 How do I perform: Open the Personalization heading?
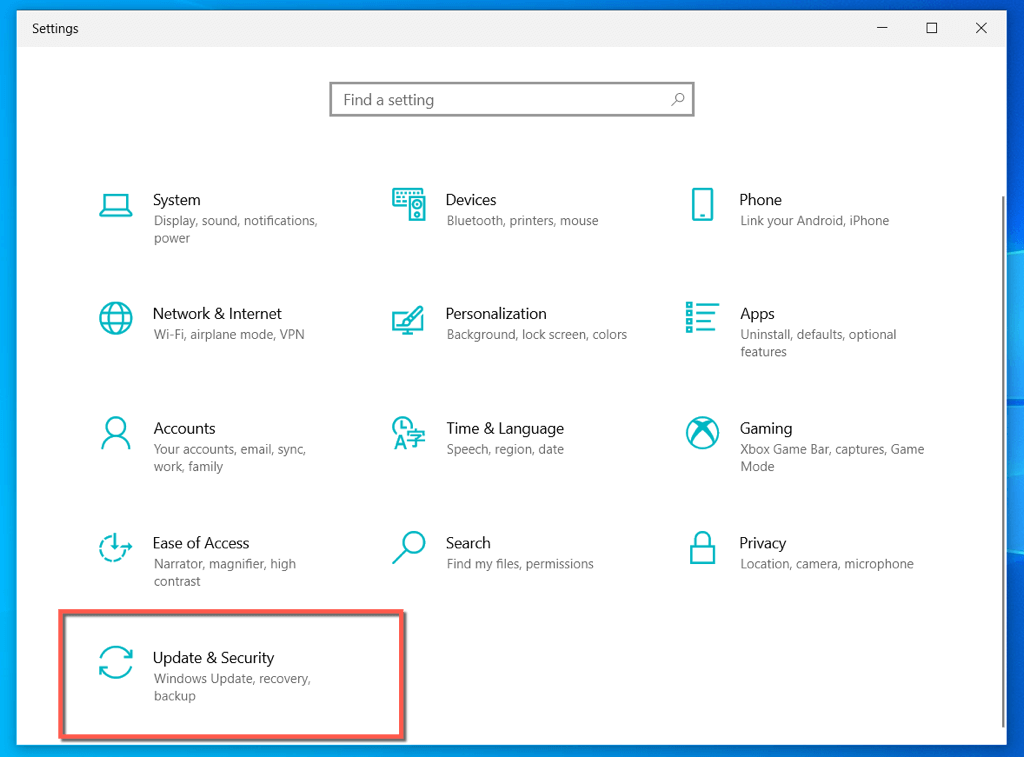[496, 314]
